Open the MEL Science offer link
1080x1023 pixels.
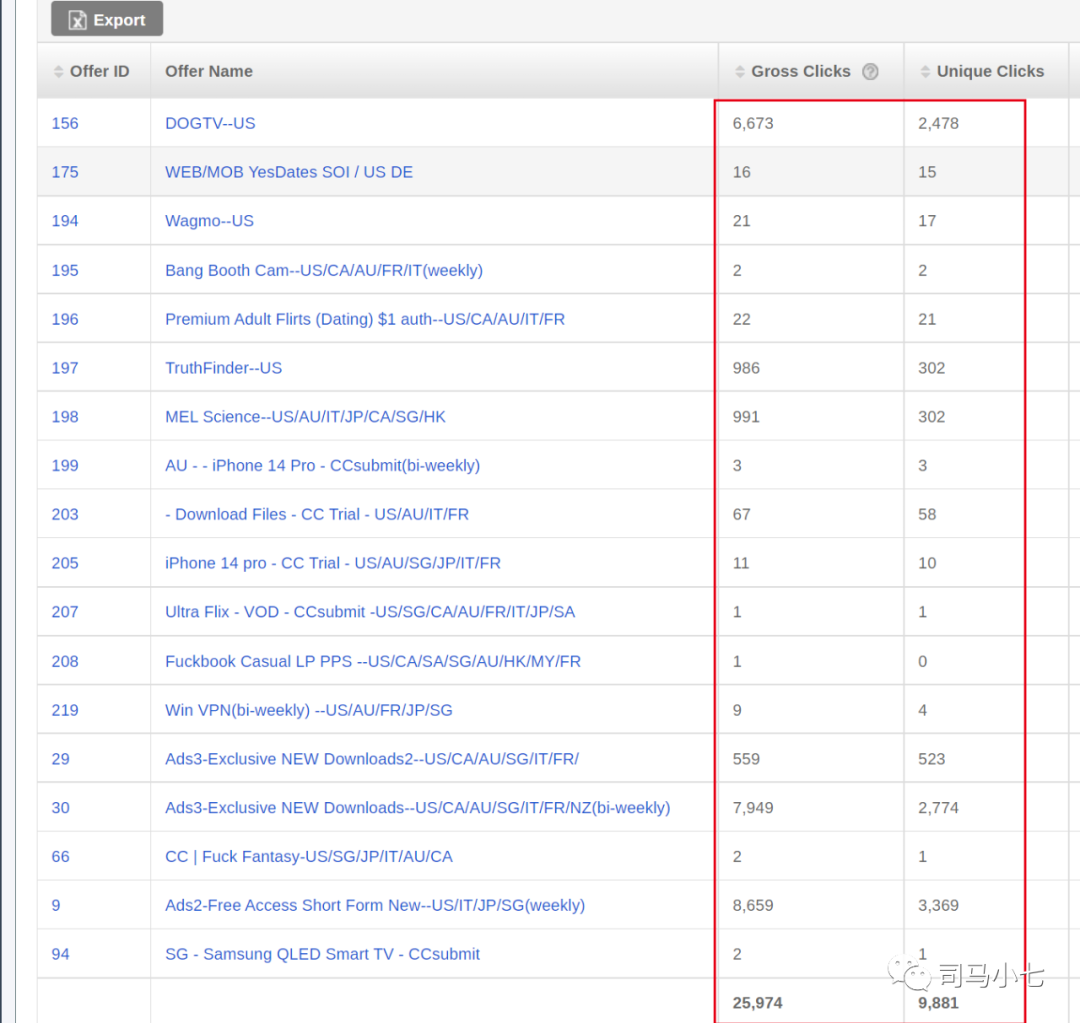pyautogui.click(x=305, y=417)
